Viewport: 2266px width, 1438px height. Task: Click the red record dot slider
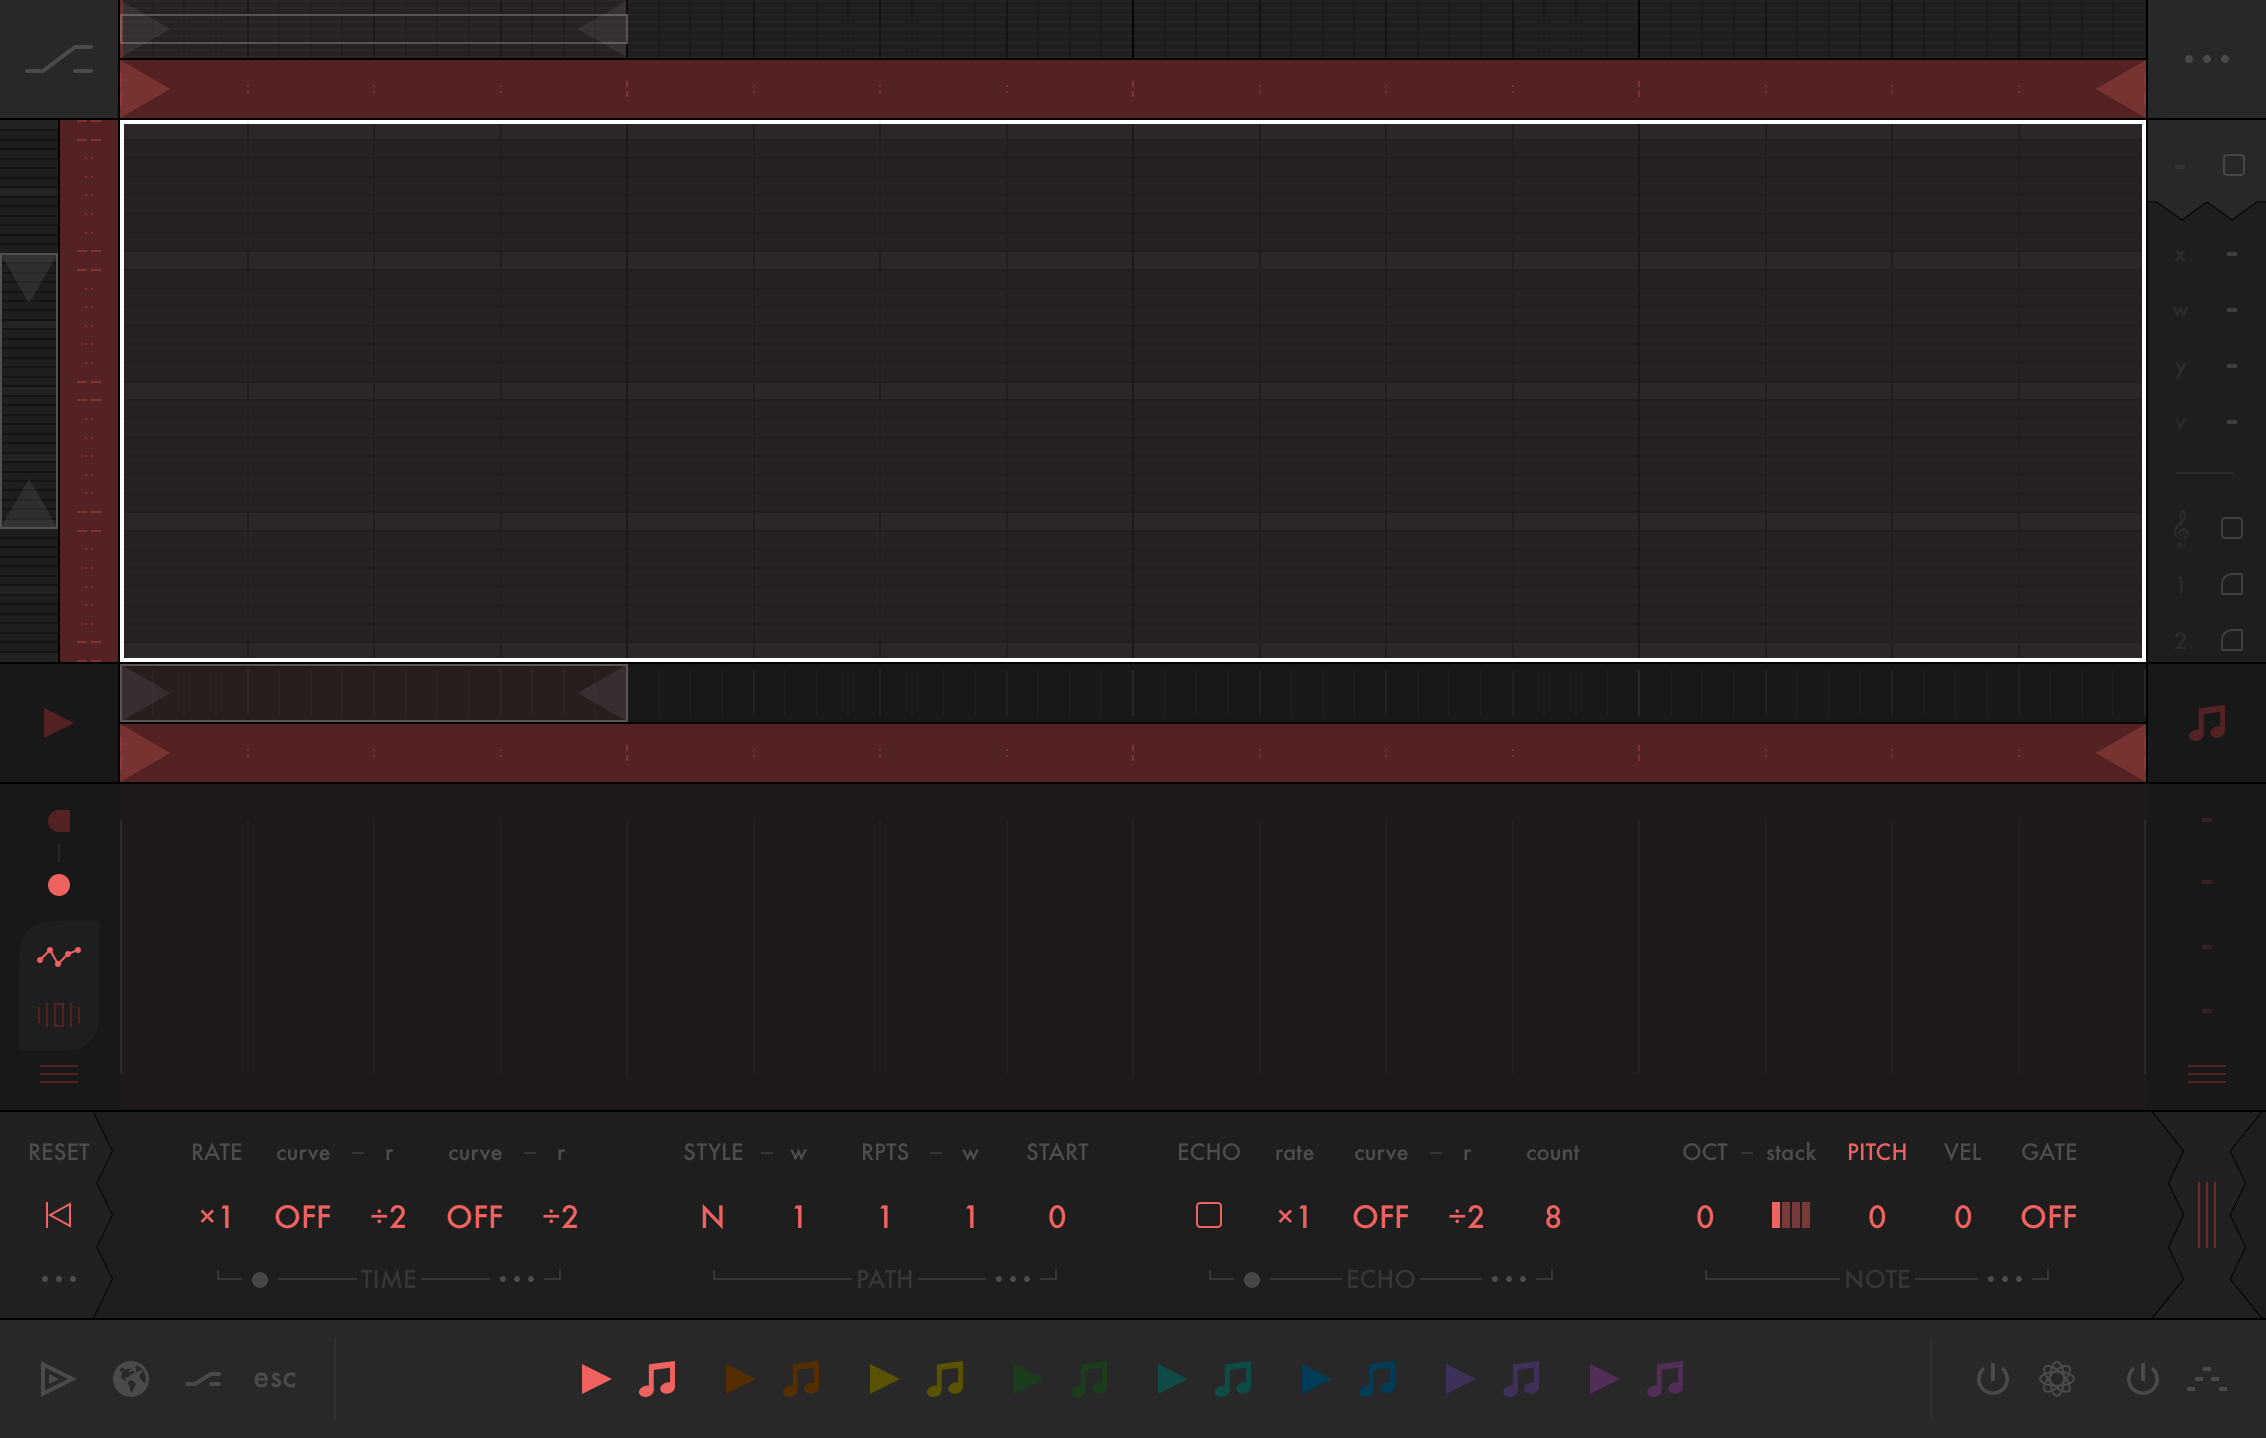click(x=59, y=885)
